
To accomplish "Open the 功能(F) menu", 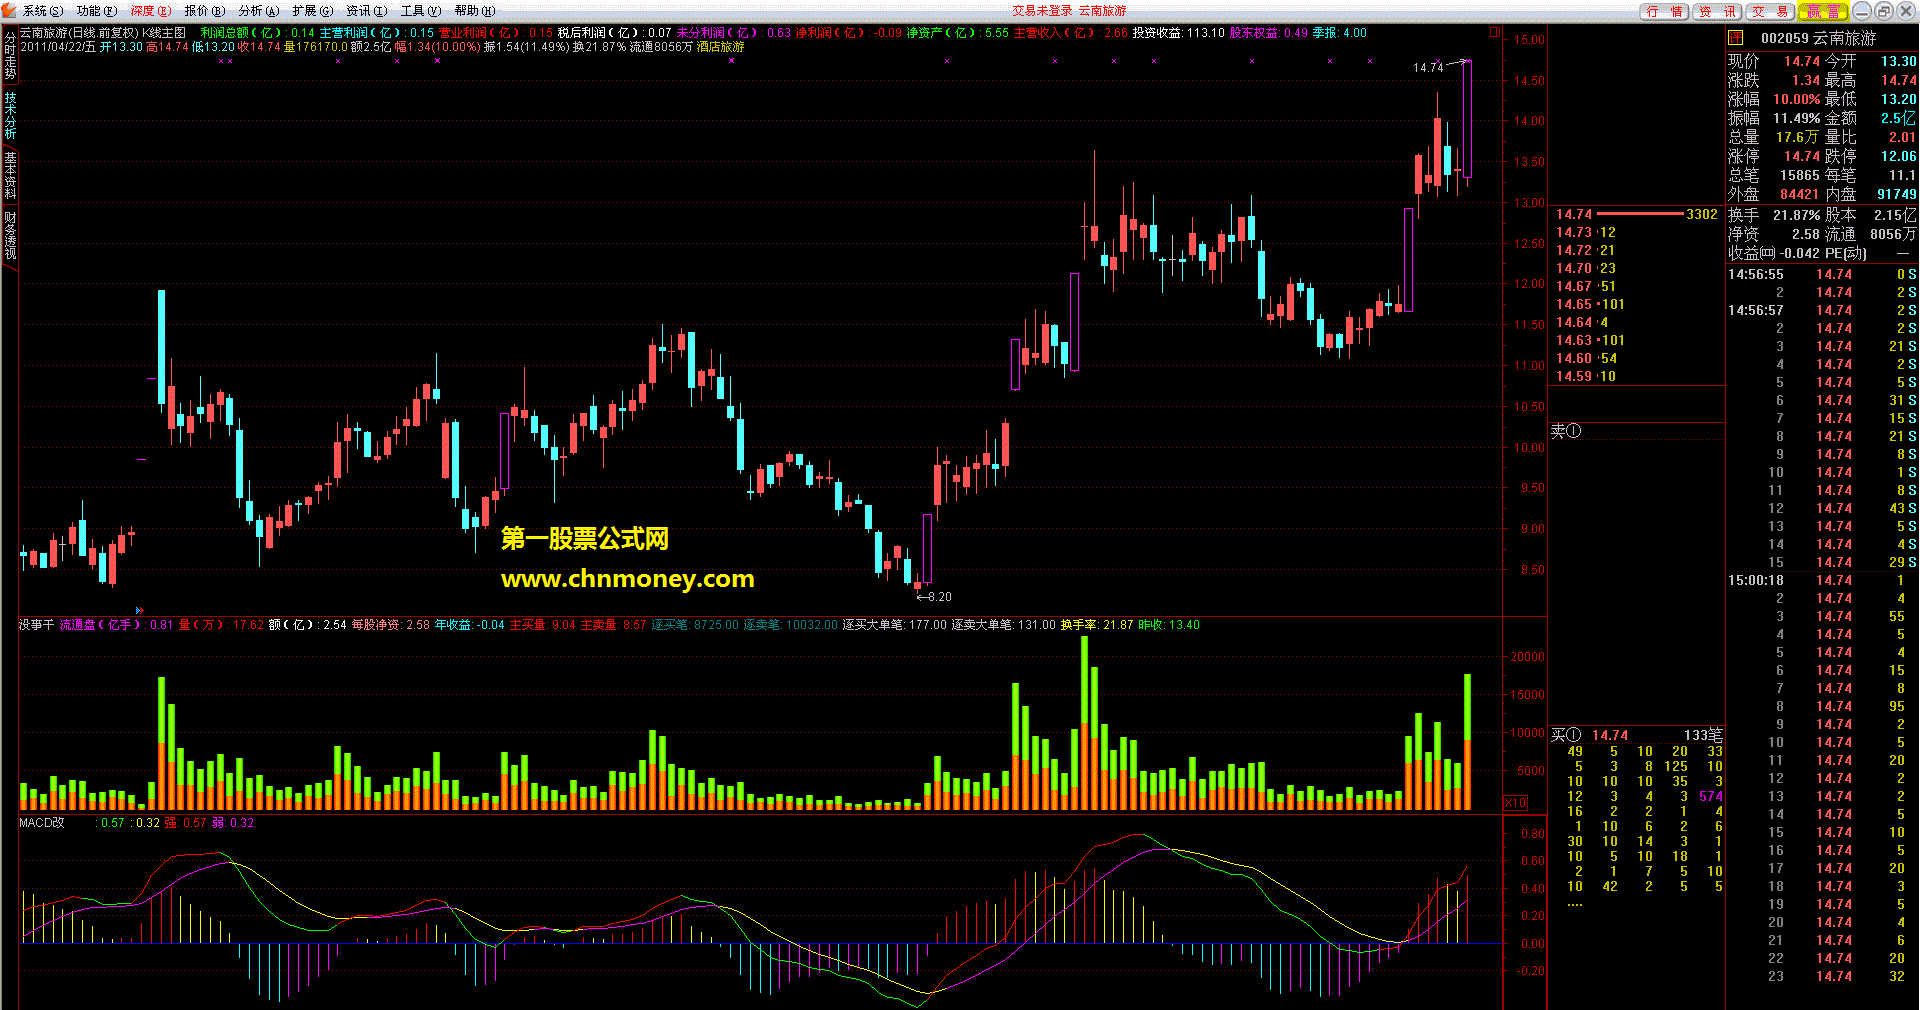I will (96, 11).
